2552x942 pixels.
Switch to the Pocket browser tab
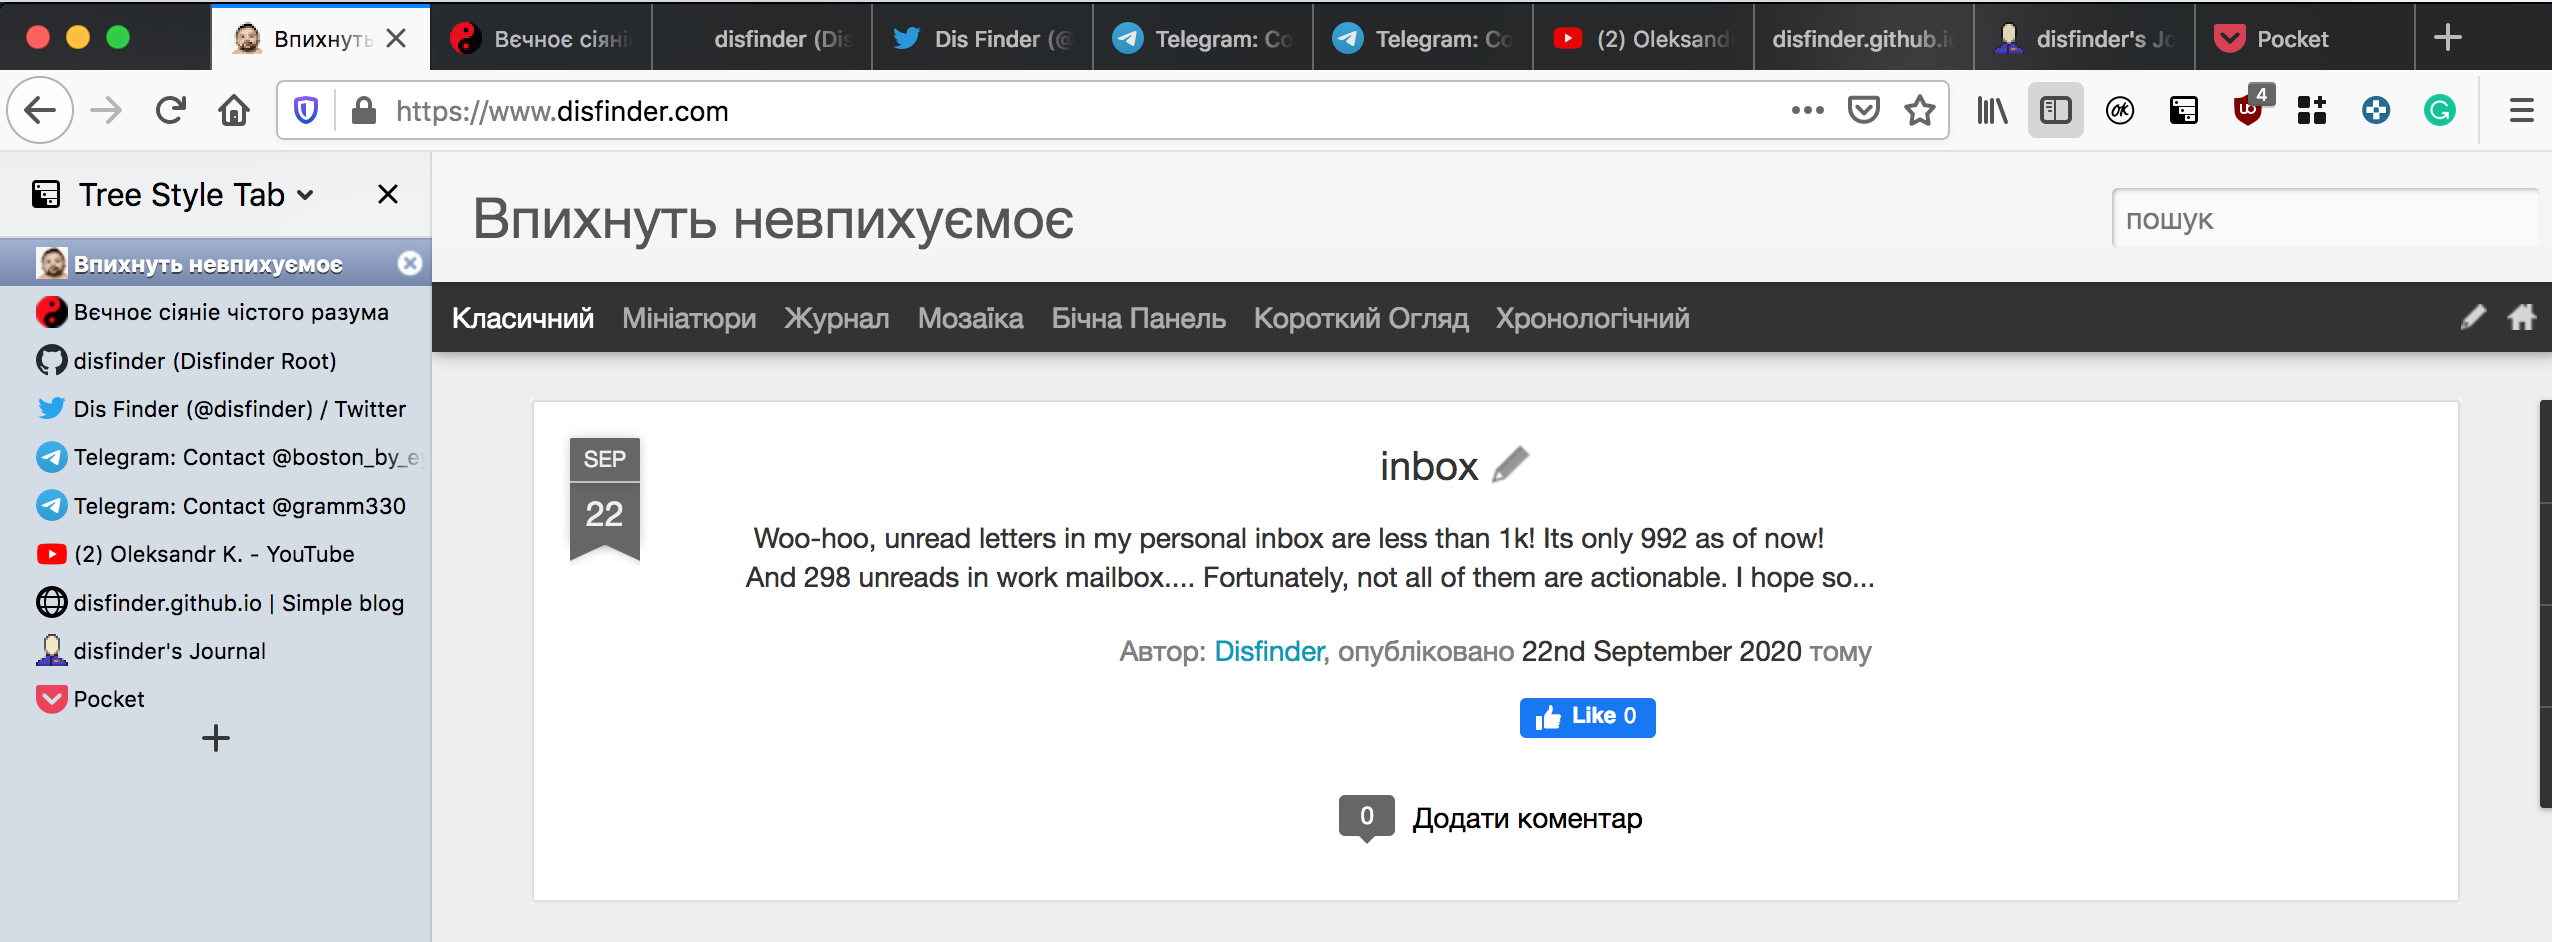pos(2292,39)
